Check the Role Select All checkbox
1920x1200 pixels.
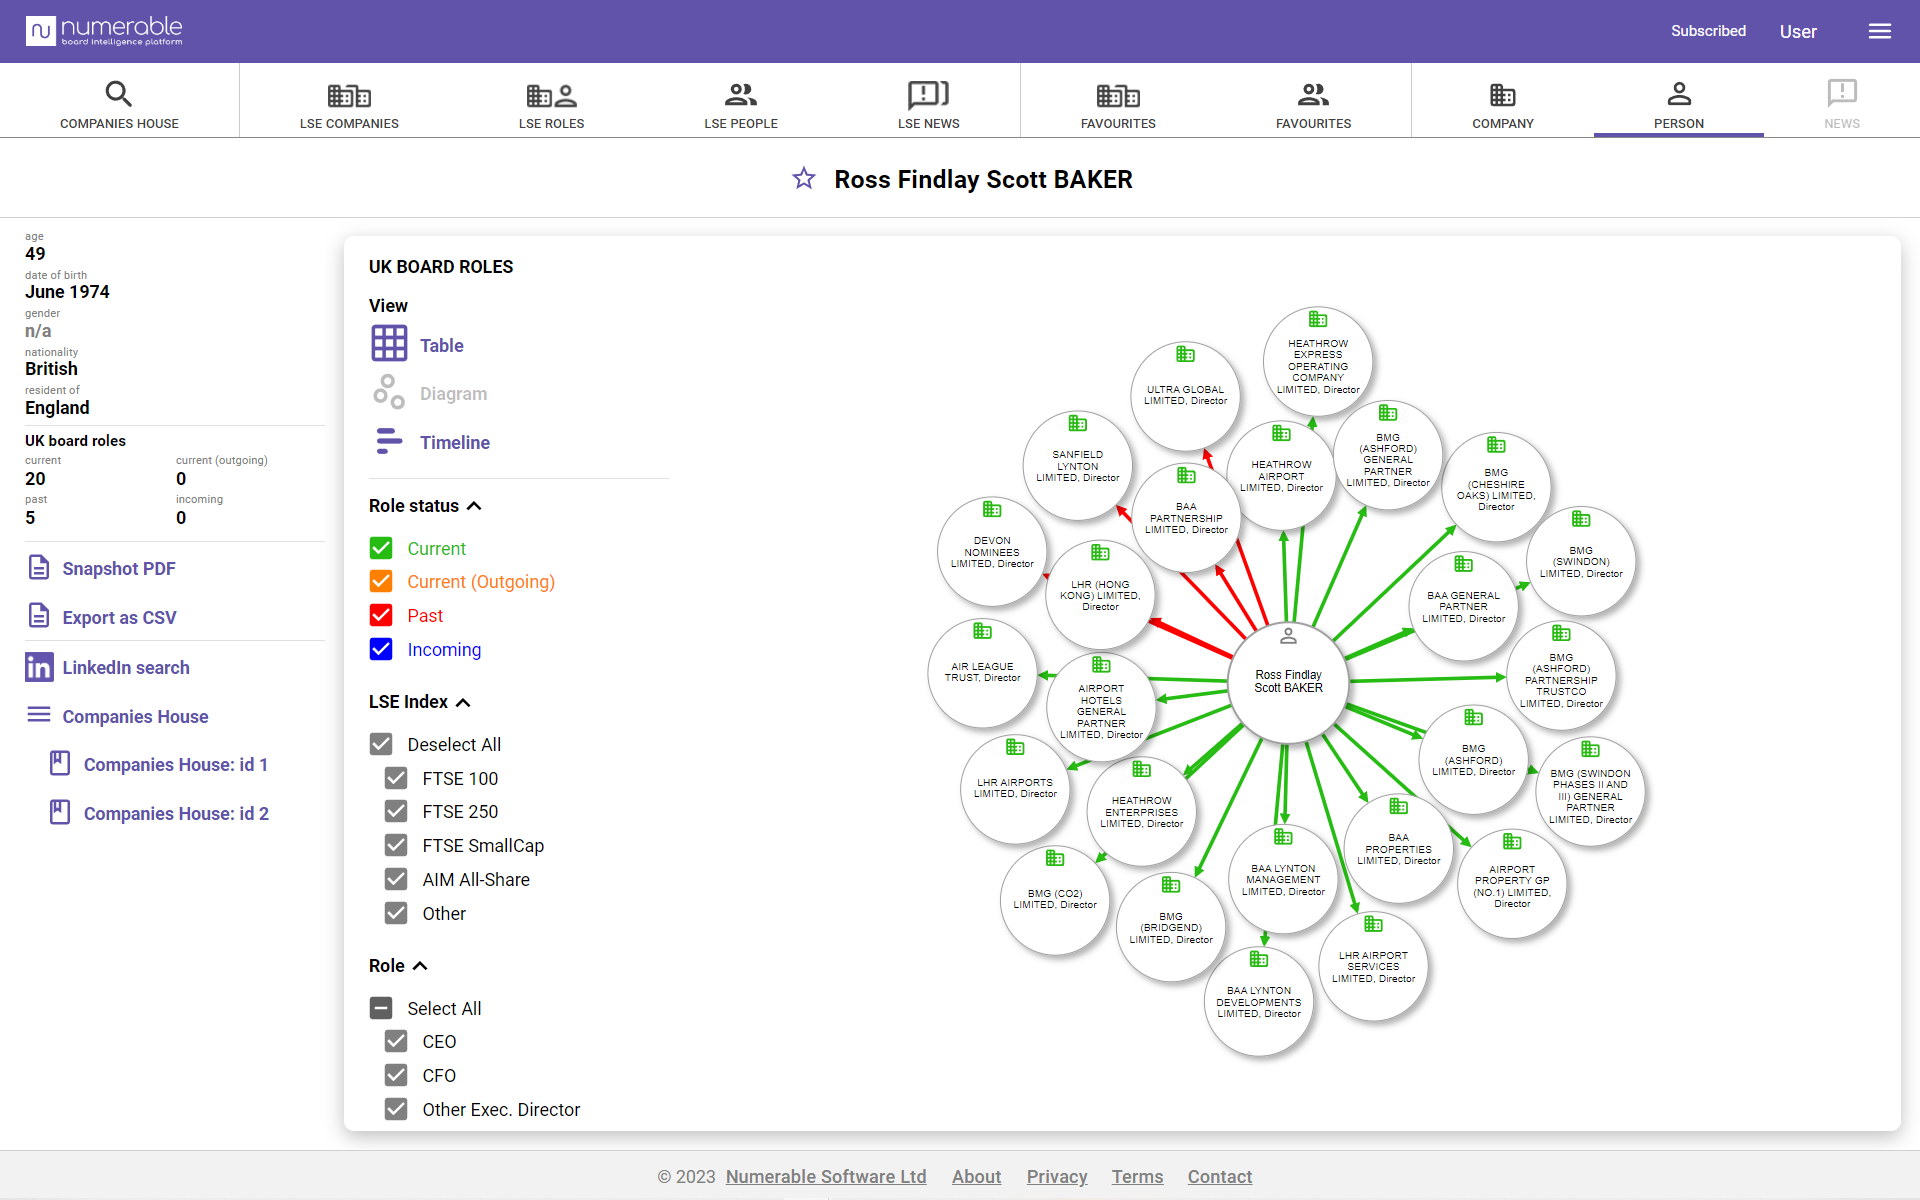tap(381, 1008)
